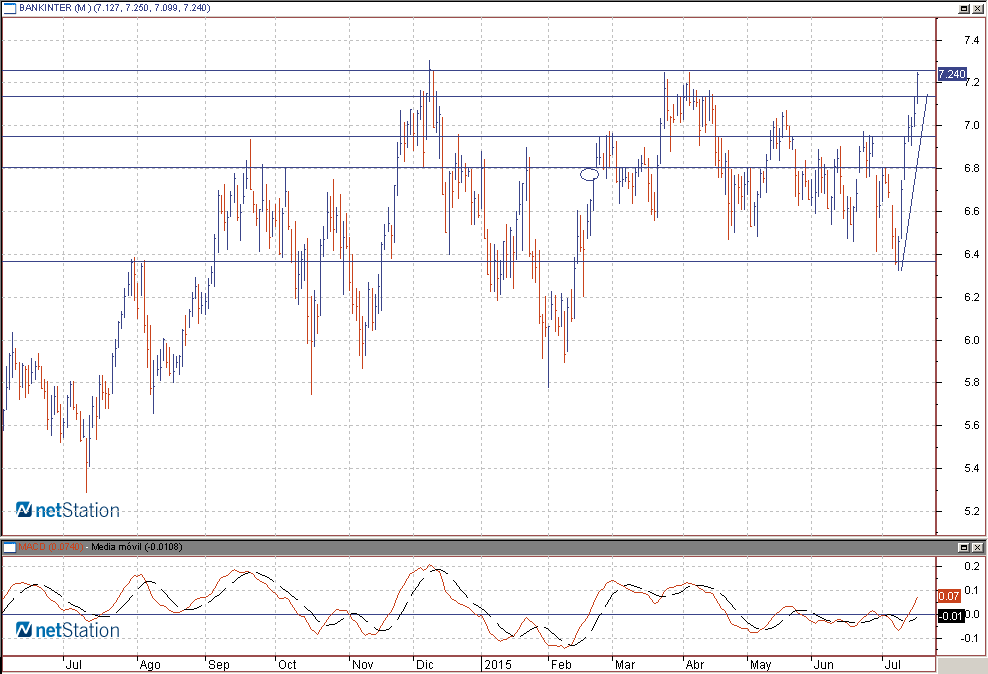988x674 pixels.
Task: Maximize the BANKINTER price chart panel
Action: 964,8
